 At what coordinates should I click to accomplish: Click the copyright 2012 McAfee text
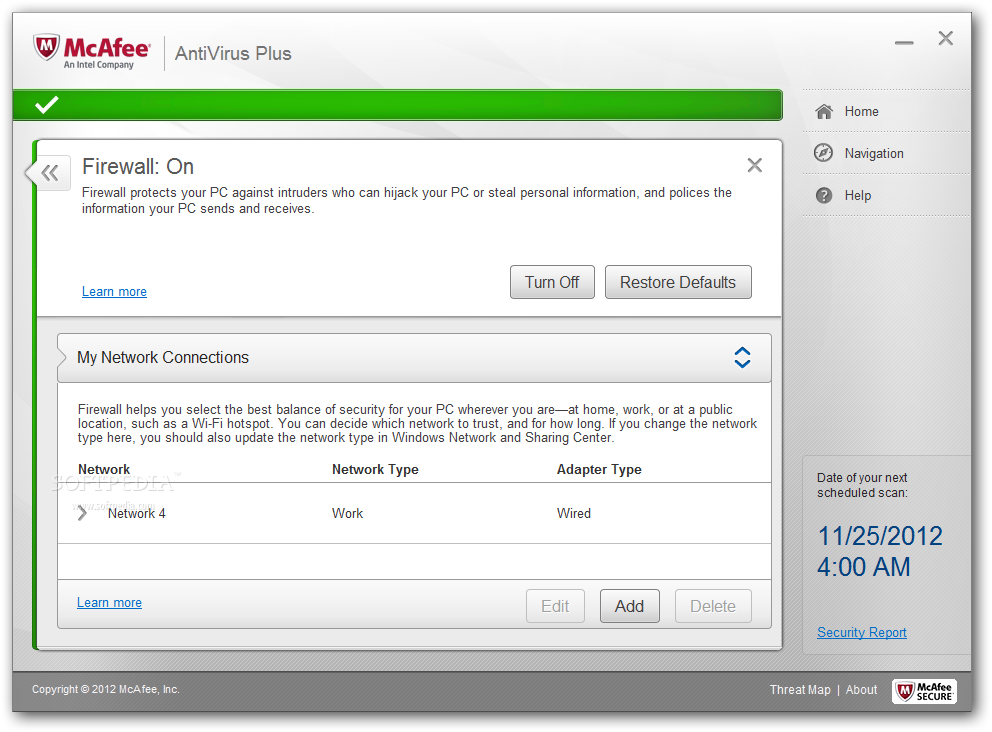click(106, 689)
